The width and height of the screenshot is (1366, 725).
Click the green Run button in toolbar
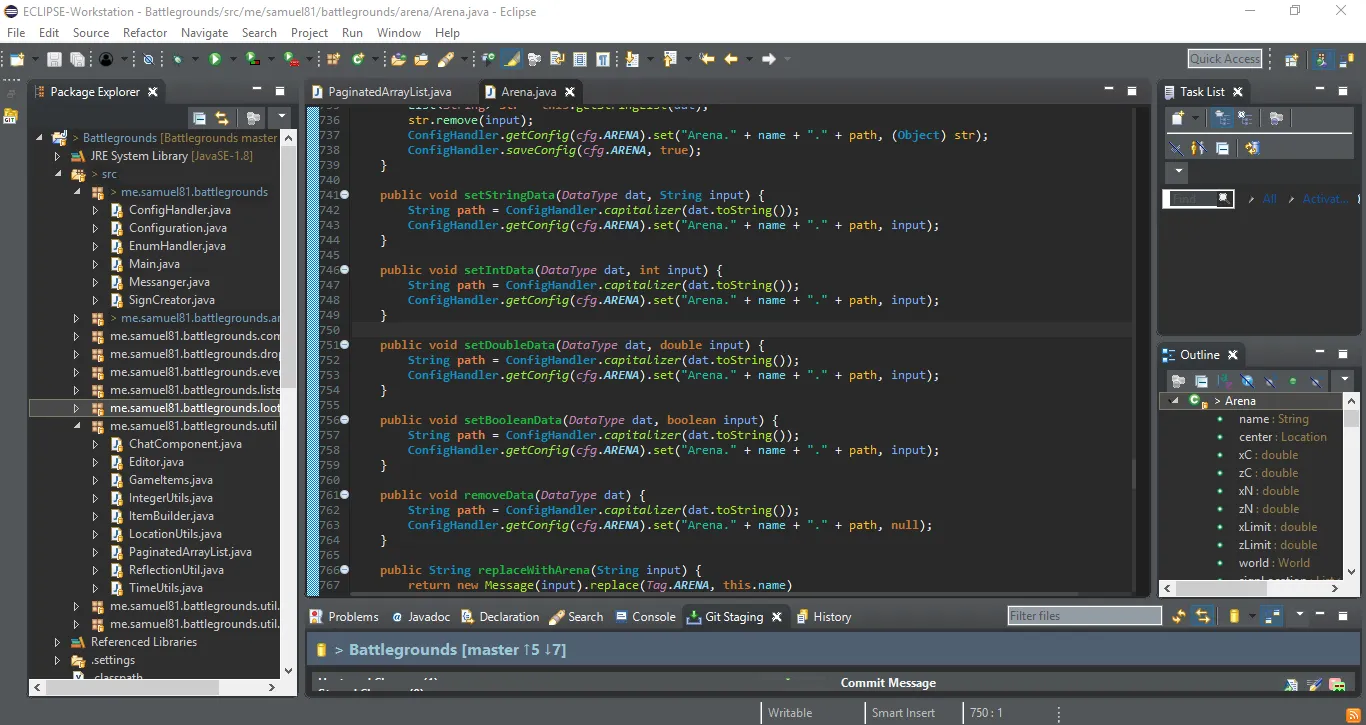point(214,59)
